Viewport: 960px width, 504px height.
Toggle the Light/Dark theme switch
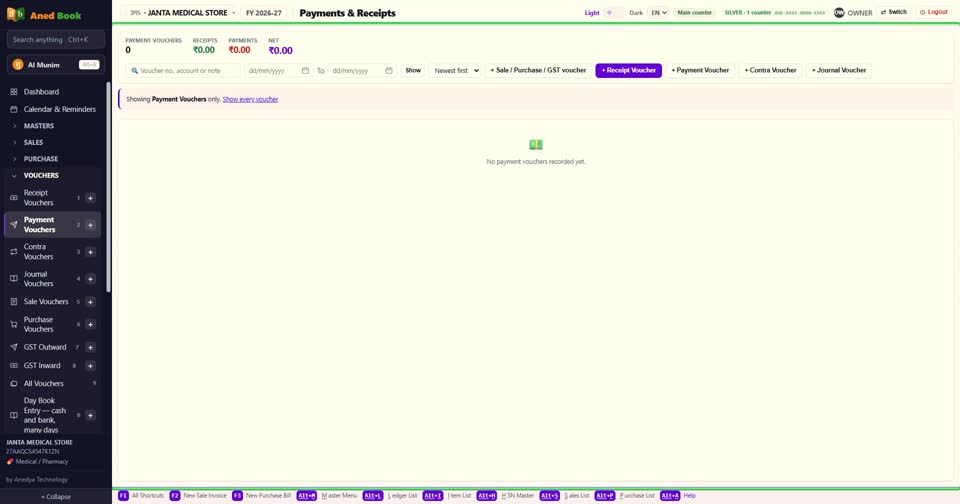[614, 12]
